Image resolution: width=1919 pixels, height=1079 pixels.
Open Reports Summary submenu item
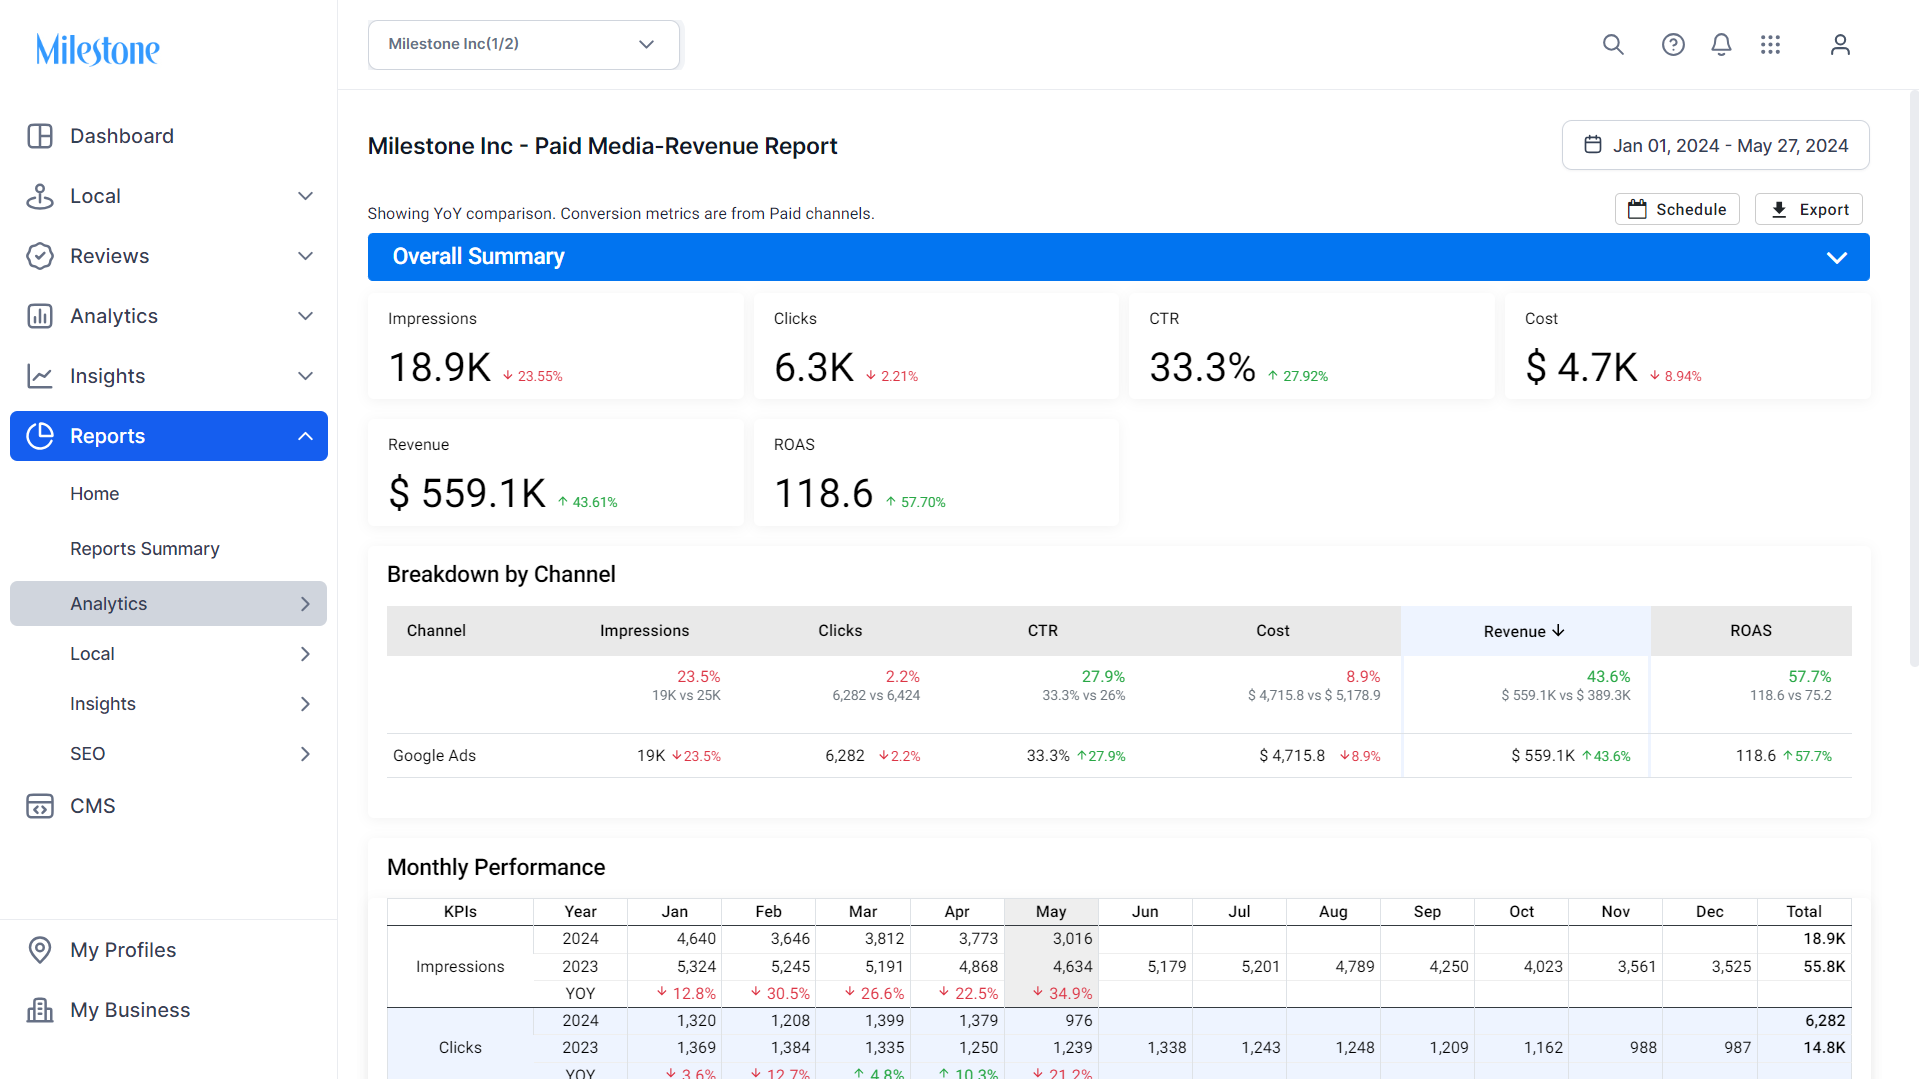click(145, 549)
